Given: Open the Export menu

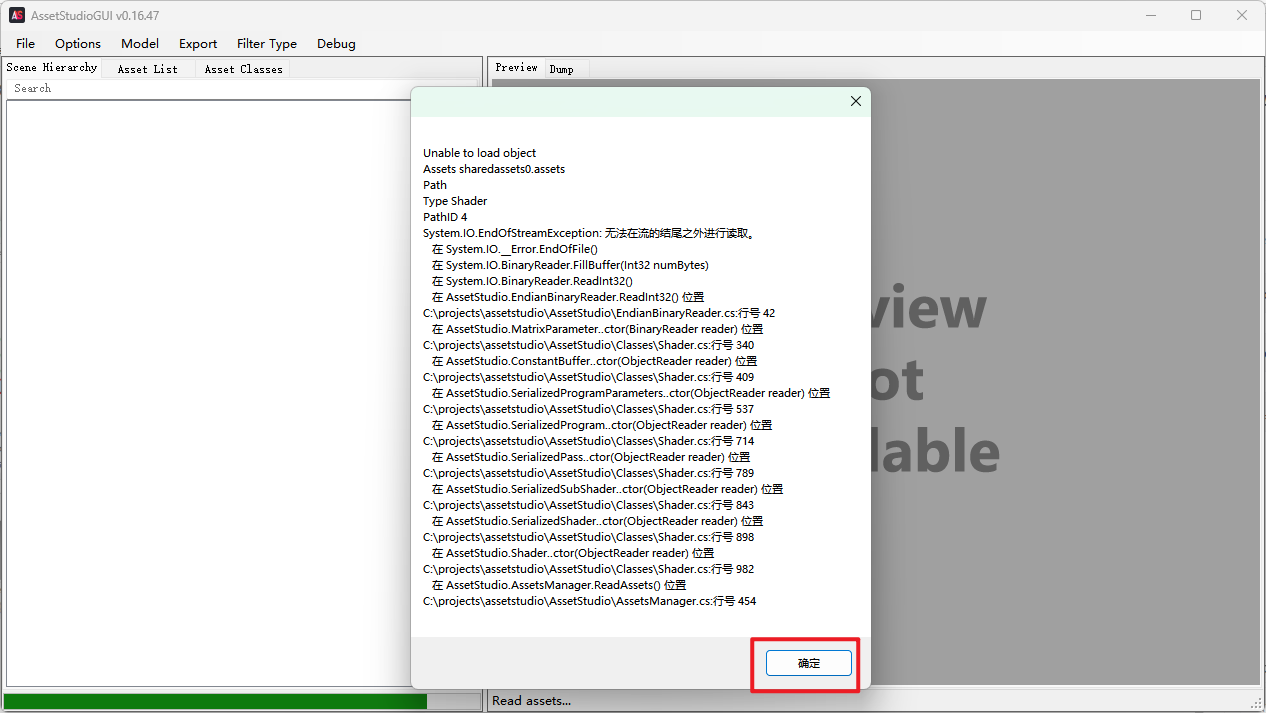Looking at the screenshot, I should coord(198,43).
